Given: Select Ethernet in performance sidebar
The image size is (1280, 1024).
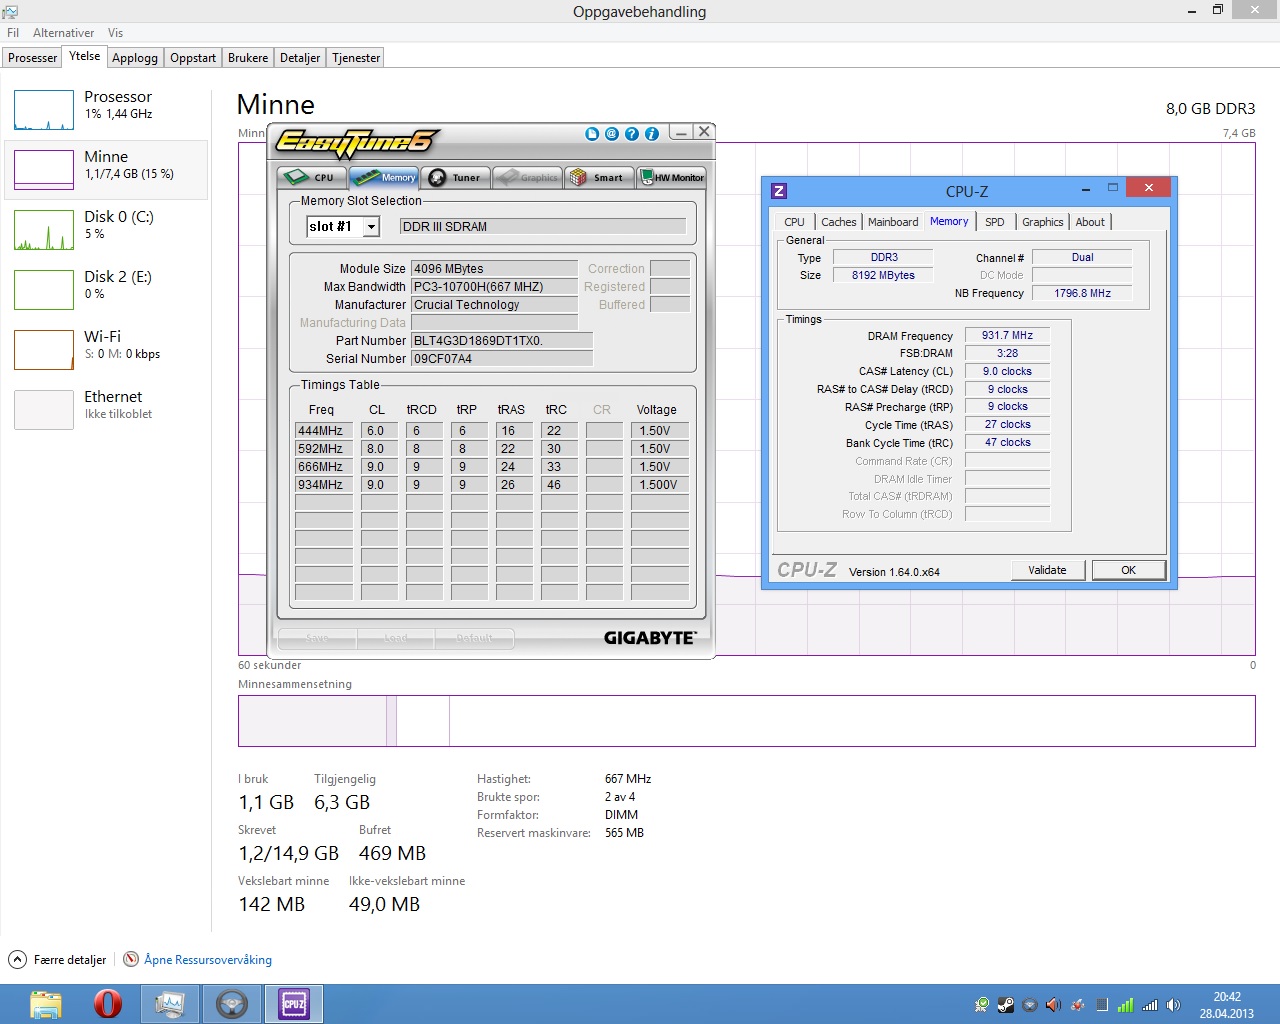Looking at the screenshot, I should click(x=106, y=410).
